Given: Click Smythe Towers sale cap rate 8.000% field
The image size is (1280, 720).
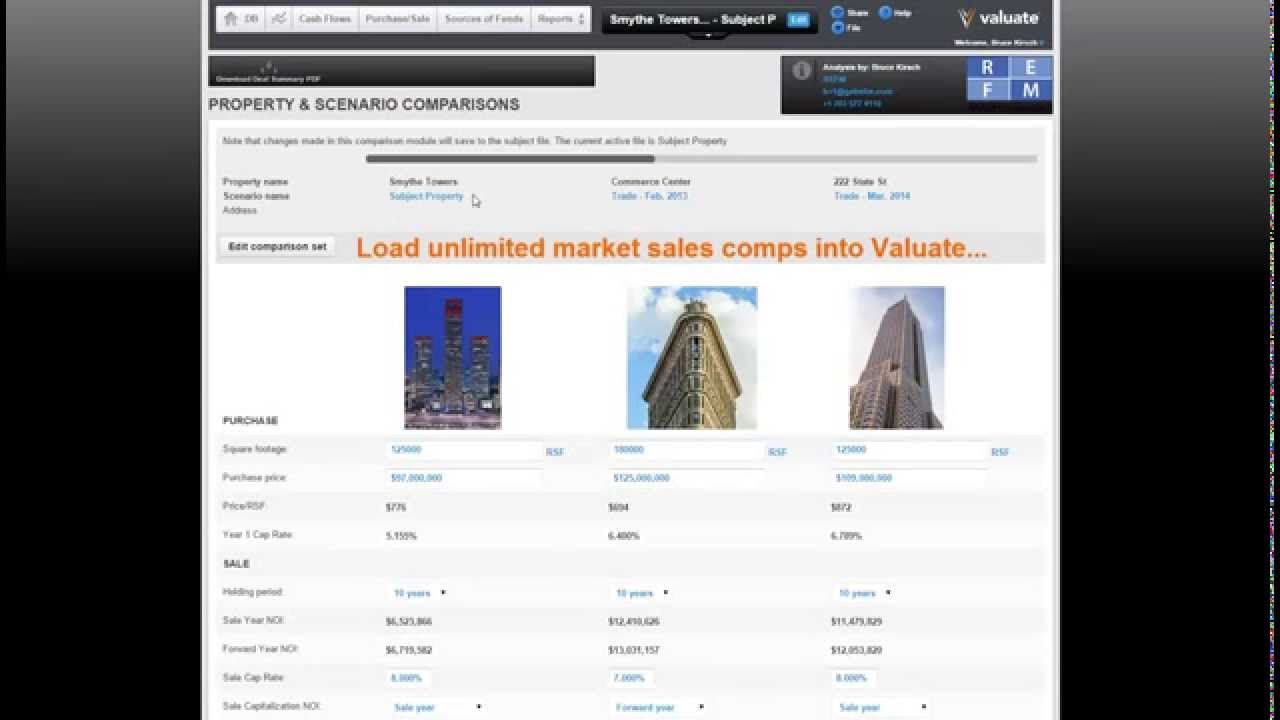Looking at the screenshot, I should coord(410,678).
